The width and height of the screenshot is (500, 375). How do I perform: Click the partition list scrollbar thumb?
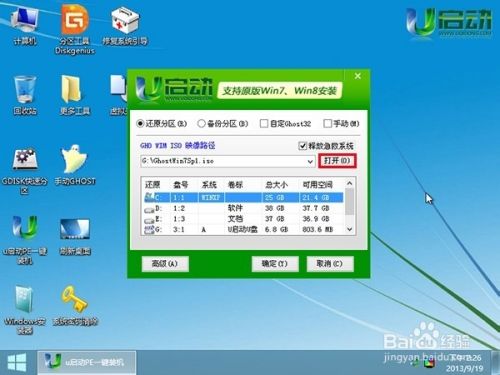tap(349, 201)
